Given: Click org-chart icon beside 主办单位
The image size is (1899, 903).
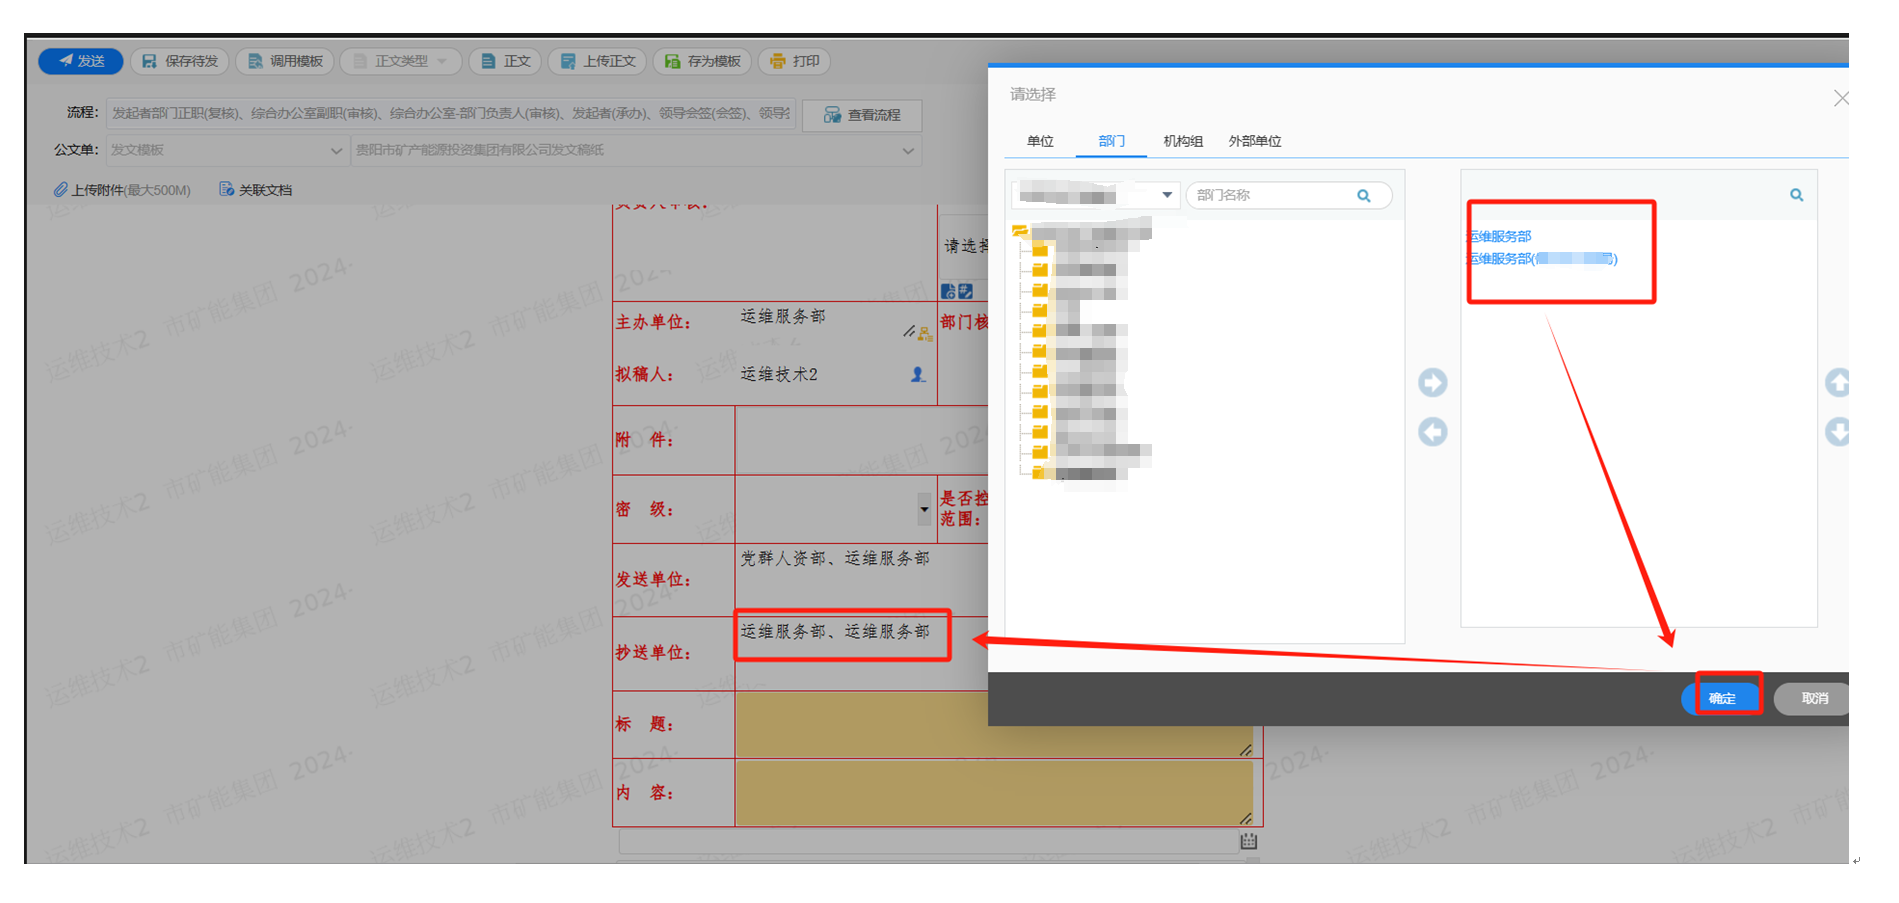Looking at the screenshot, I should coord(924,333).
